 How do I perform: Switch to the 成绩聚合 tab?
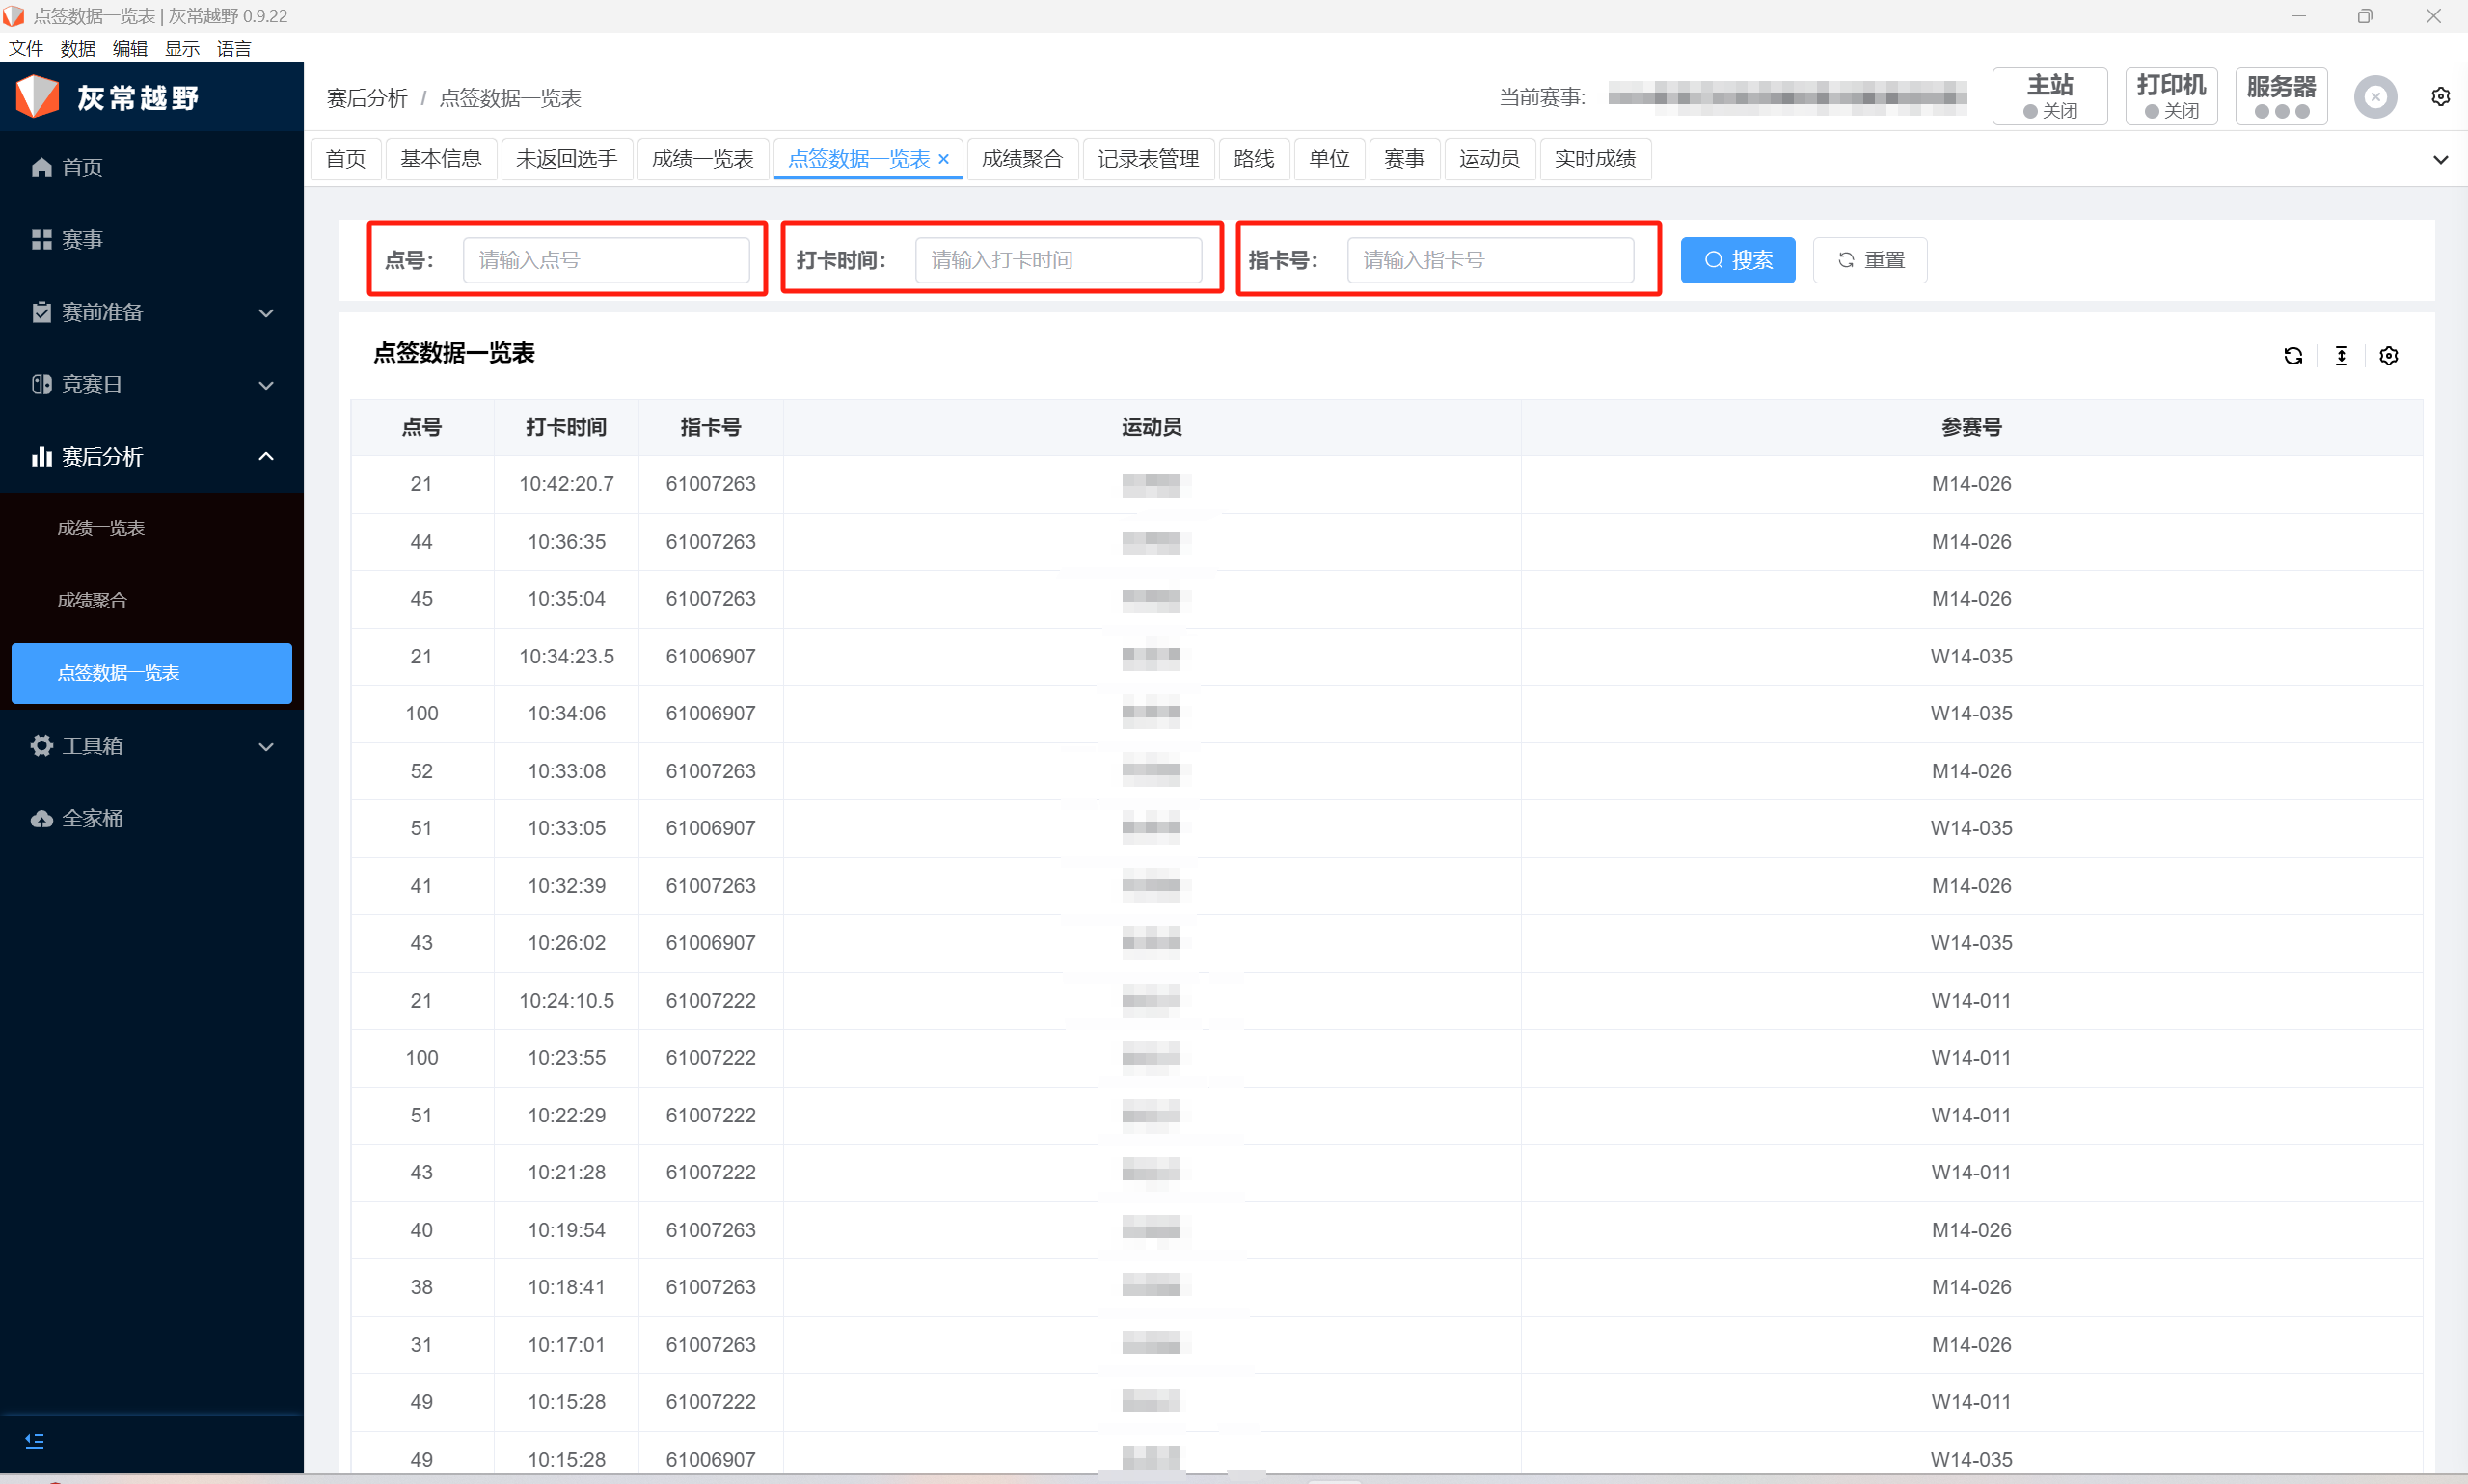[1022, 159]
